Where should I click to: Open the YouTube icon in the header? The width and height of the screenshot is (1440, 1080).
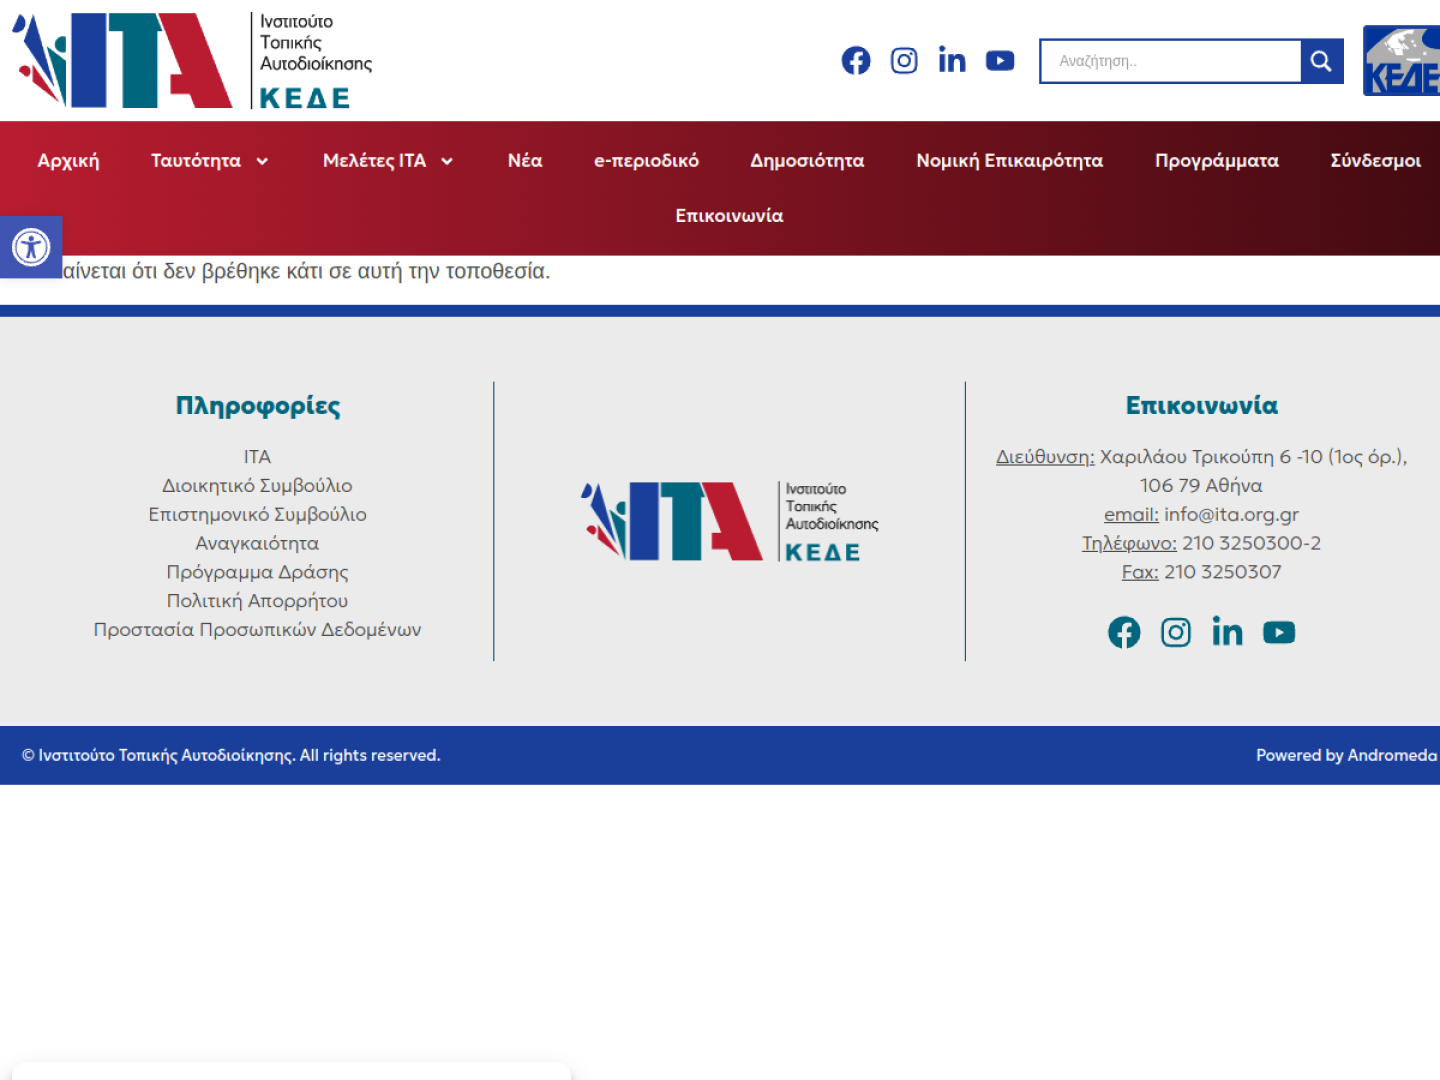point(1000,61)
